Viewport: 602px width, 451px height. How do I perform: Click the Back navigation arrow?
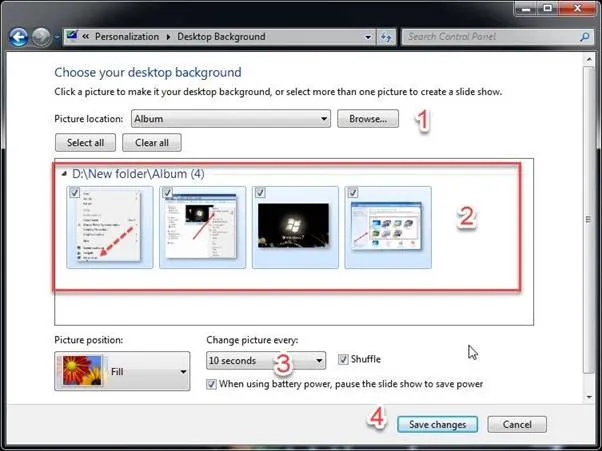tap(18, 37)
